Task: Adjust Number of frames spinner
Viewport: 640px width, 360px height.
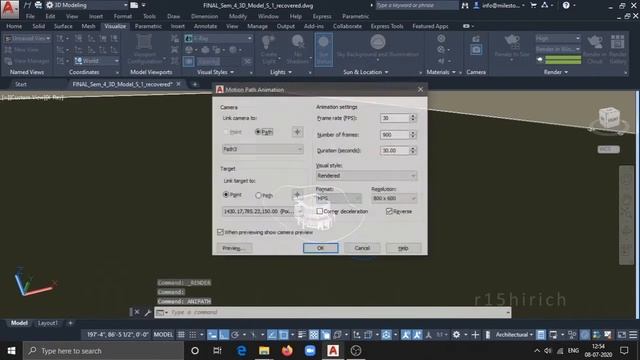Action: click(x=413, y=135)
